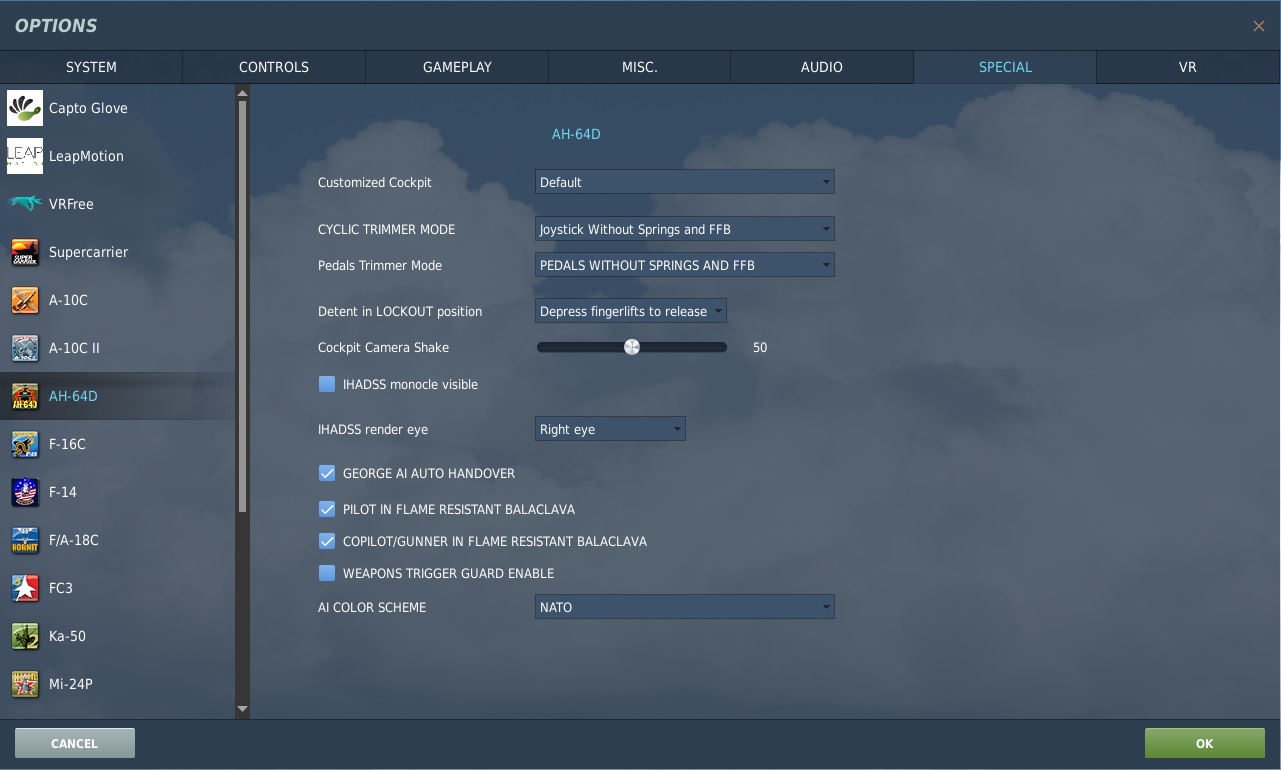Select the Mi-24P module icon
The height and width of the screenshot is (770, 1281).
click(25, 684)
